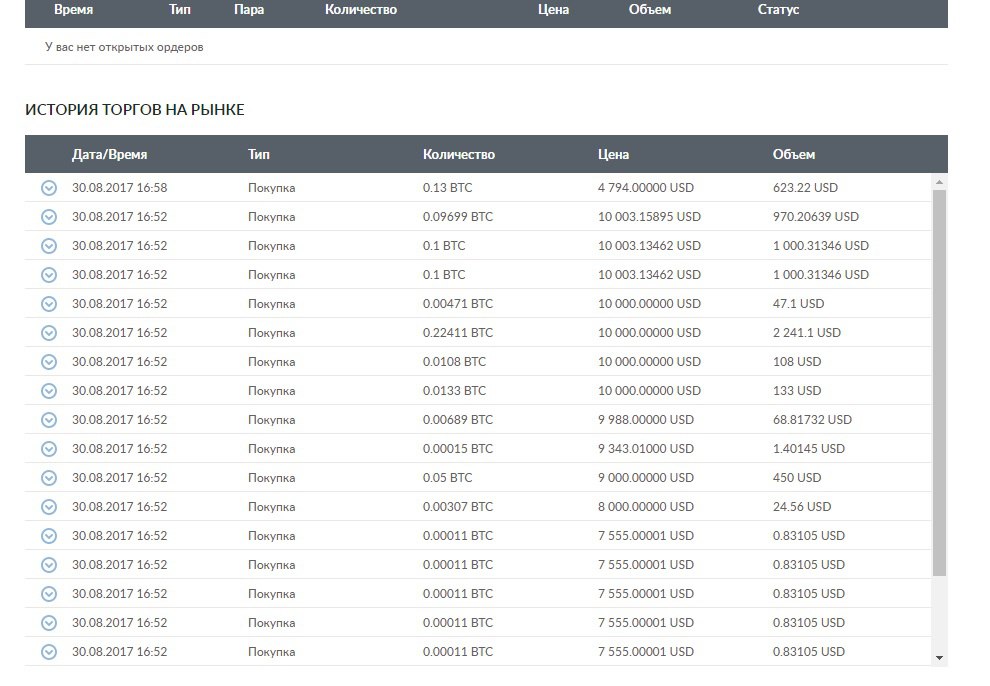Screen dimensions: 990x686
Task: Click the Время header in open orders table
Action: [73, 10]
